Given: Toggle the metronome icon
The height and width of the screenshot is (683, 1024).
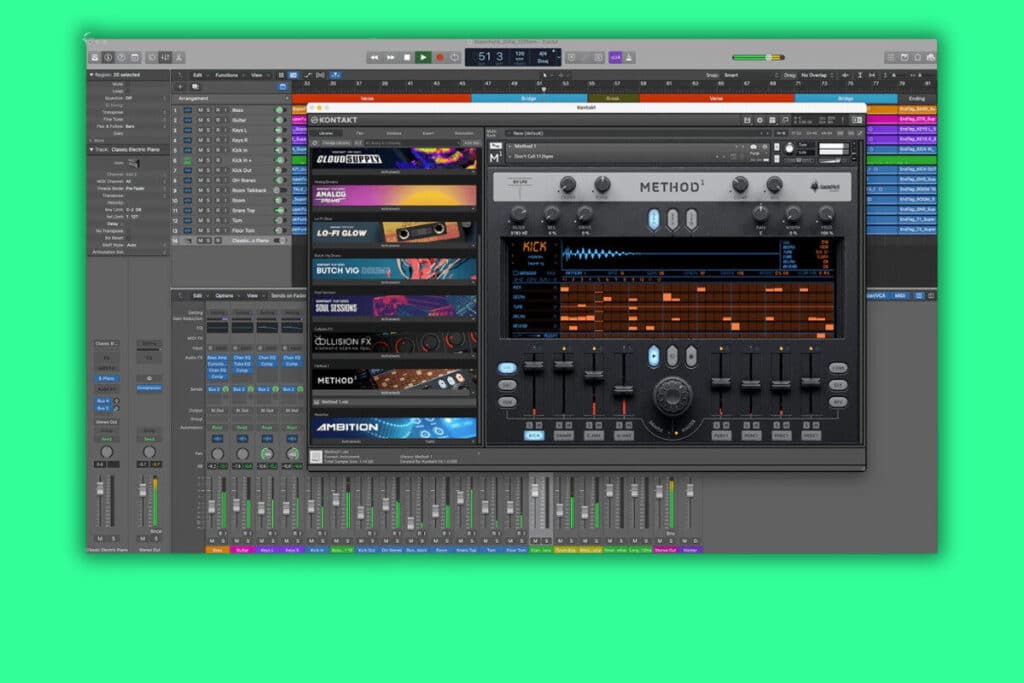Looking at the screenshot, I should 629,57.
